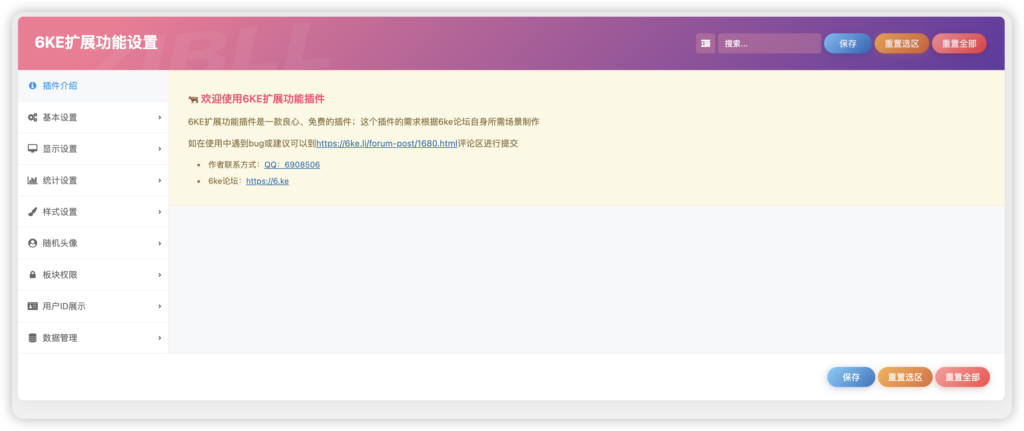Open the QQ: 6908506 contact link
1024x431 pixels.
point(292,164)
